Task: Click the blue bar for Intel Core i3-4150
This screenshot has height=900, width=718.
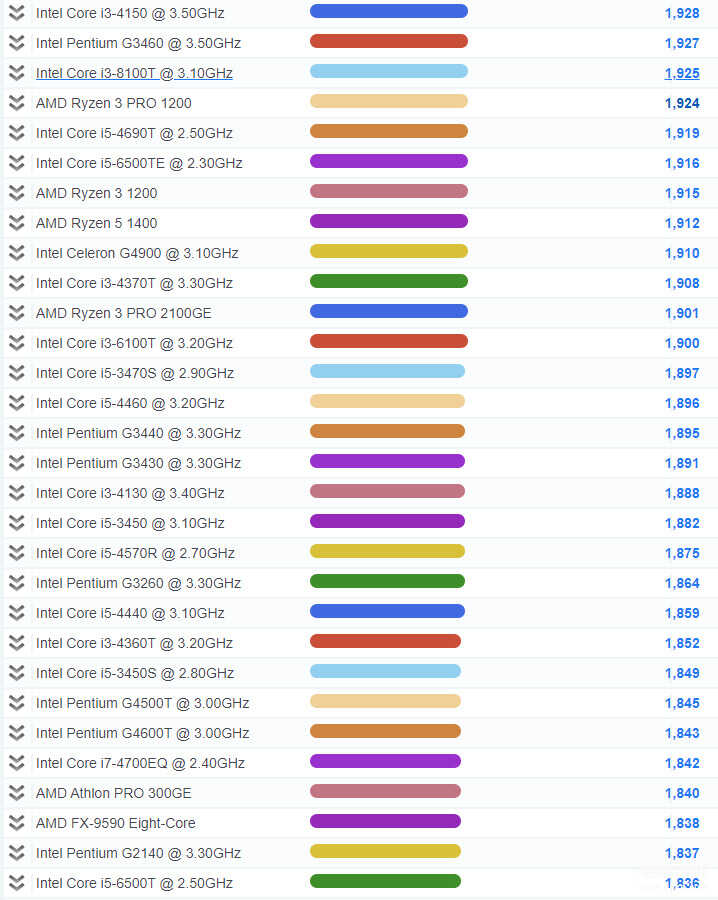Action: coord(389,11)
